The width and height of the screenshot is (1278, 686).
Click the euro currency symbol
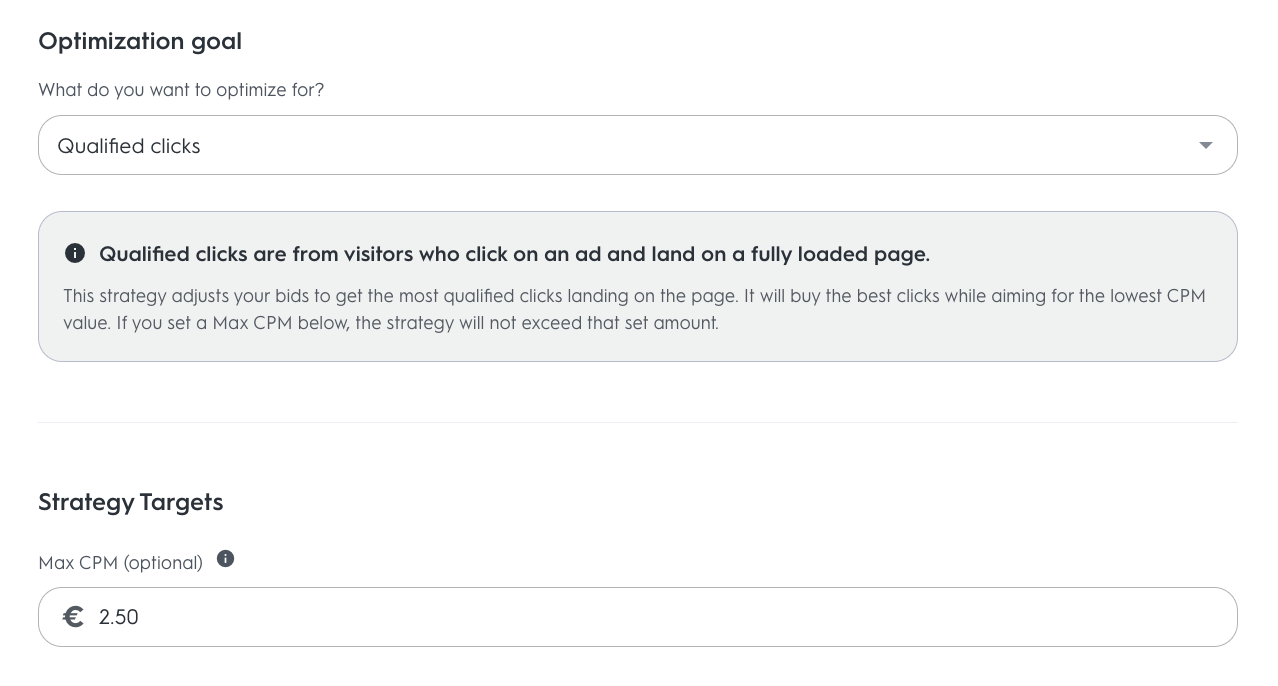tap(73, 617)
